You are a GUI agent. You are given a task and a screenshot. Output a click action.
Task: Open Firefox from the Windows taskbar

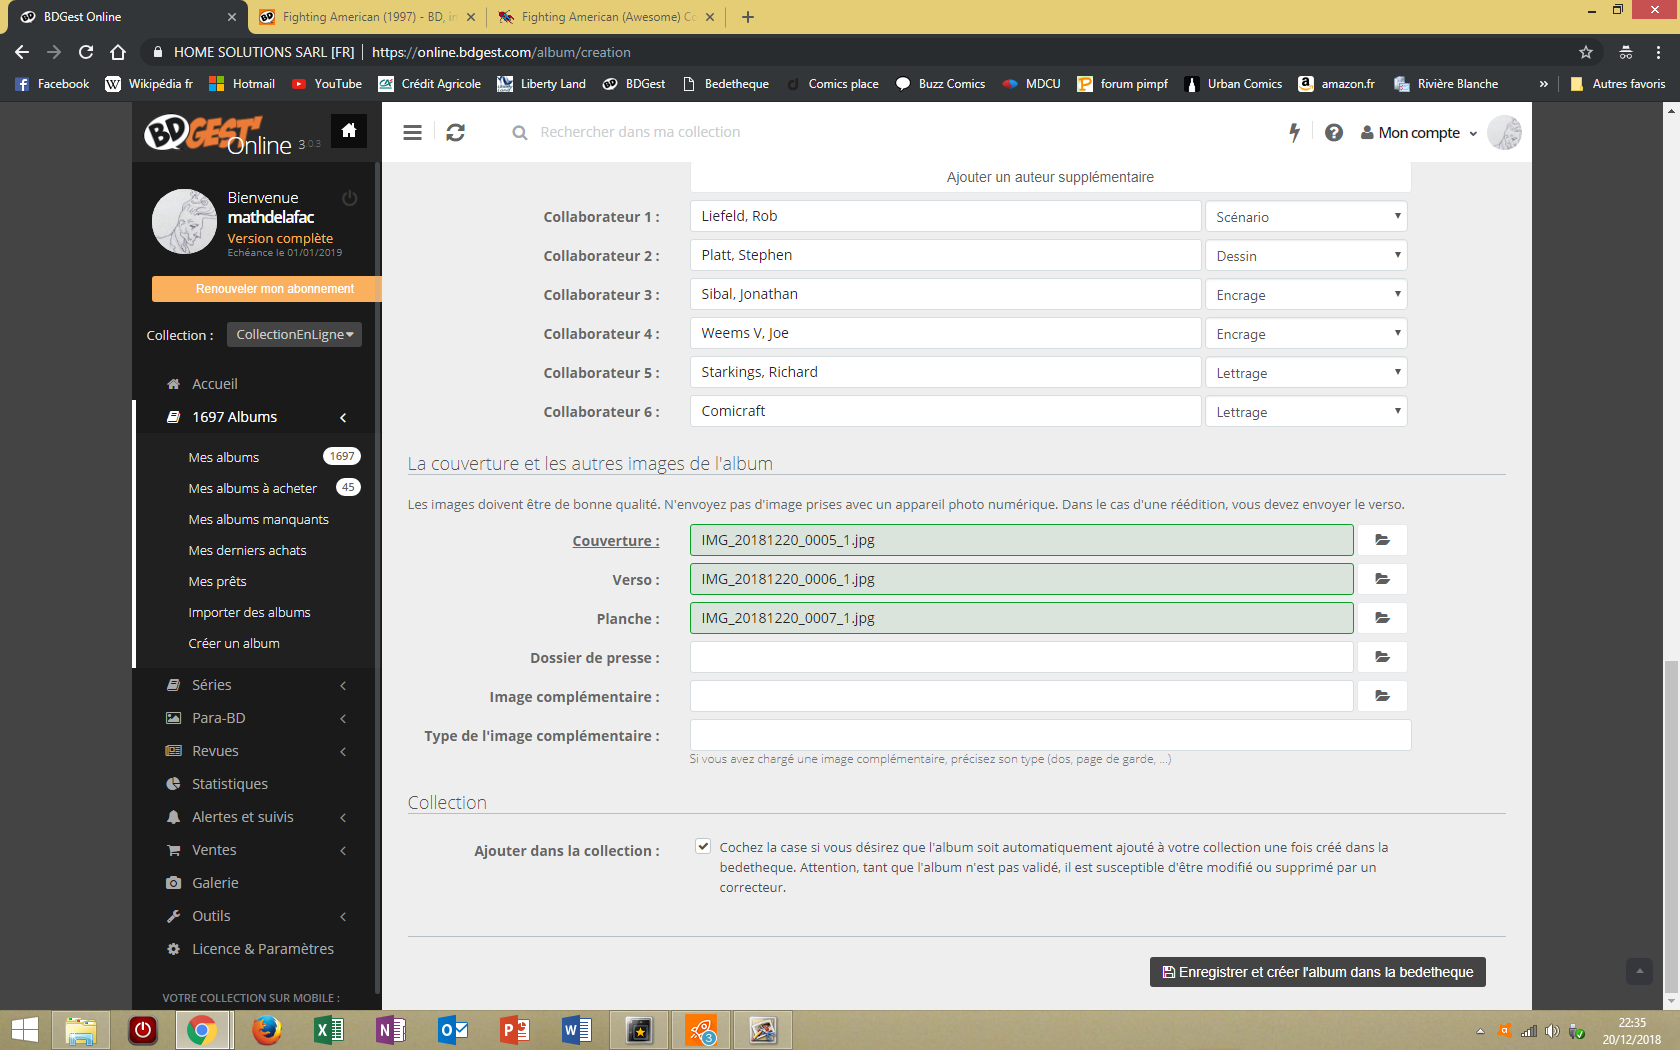266,1030
